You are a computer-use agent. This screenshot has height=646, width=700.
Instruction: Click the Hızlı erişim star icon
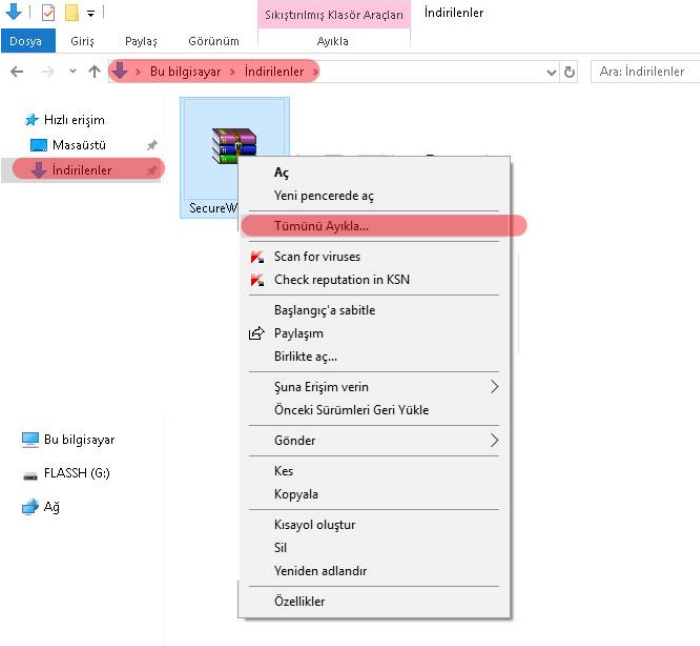31,120
